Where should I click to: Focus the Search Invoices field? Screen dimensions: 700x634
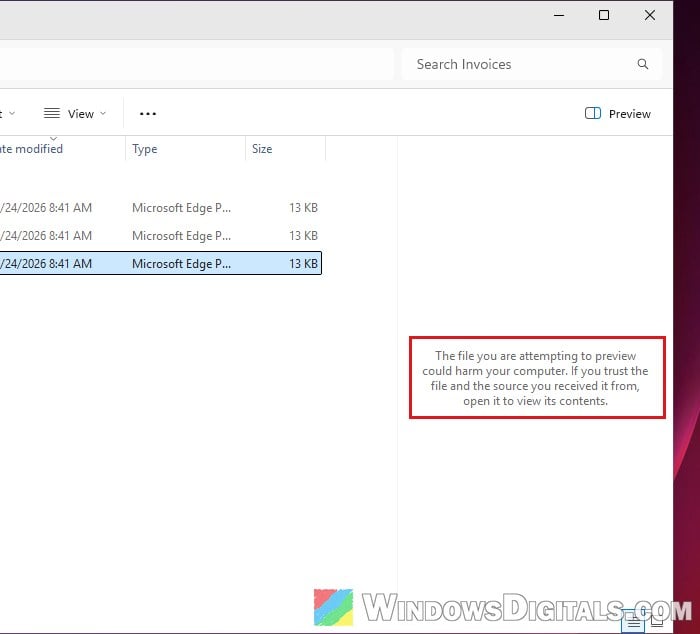click(x=531, y=64)
